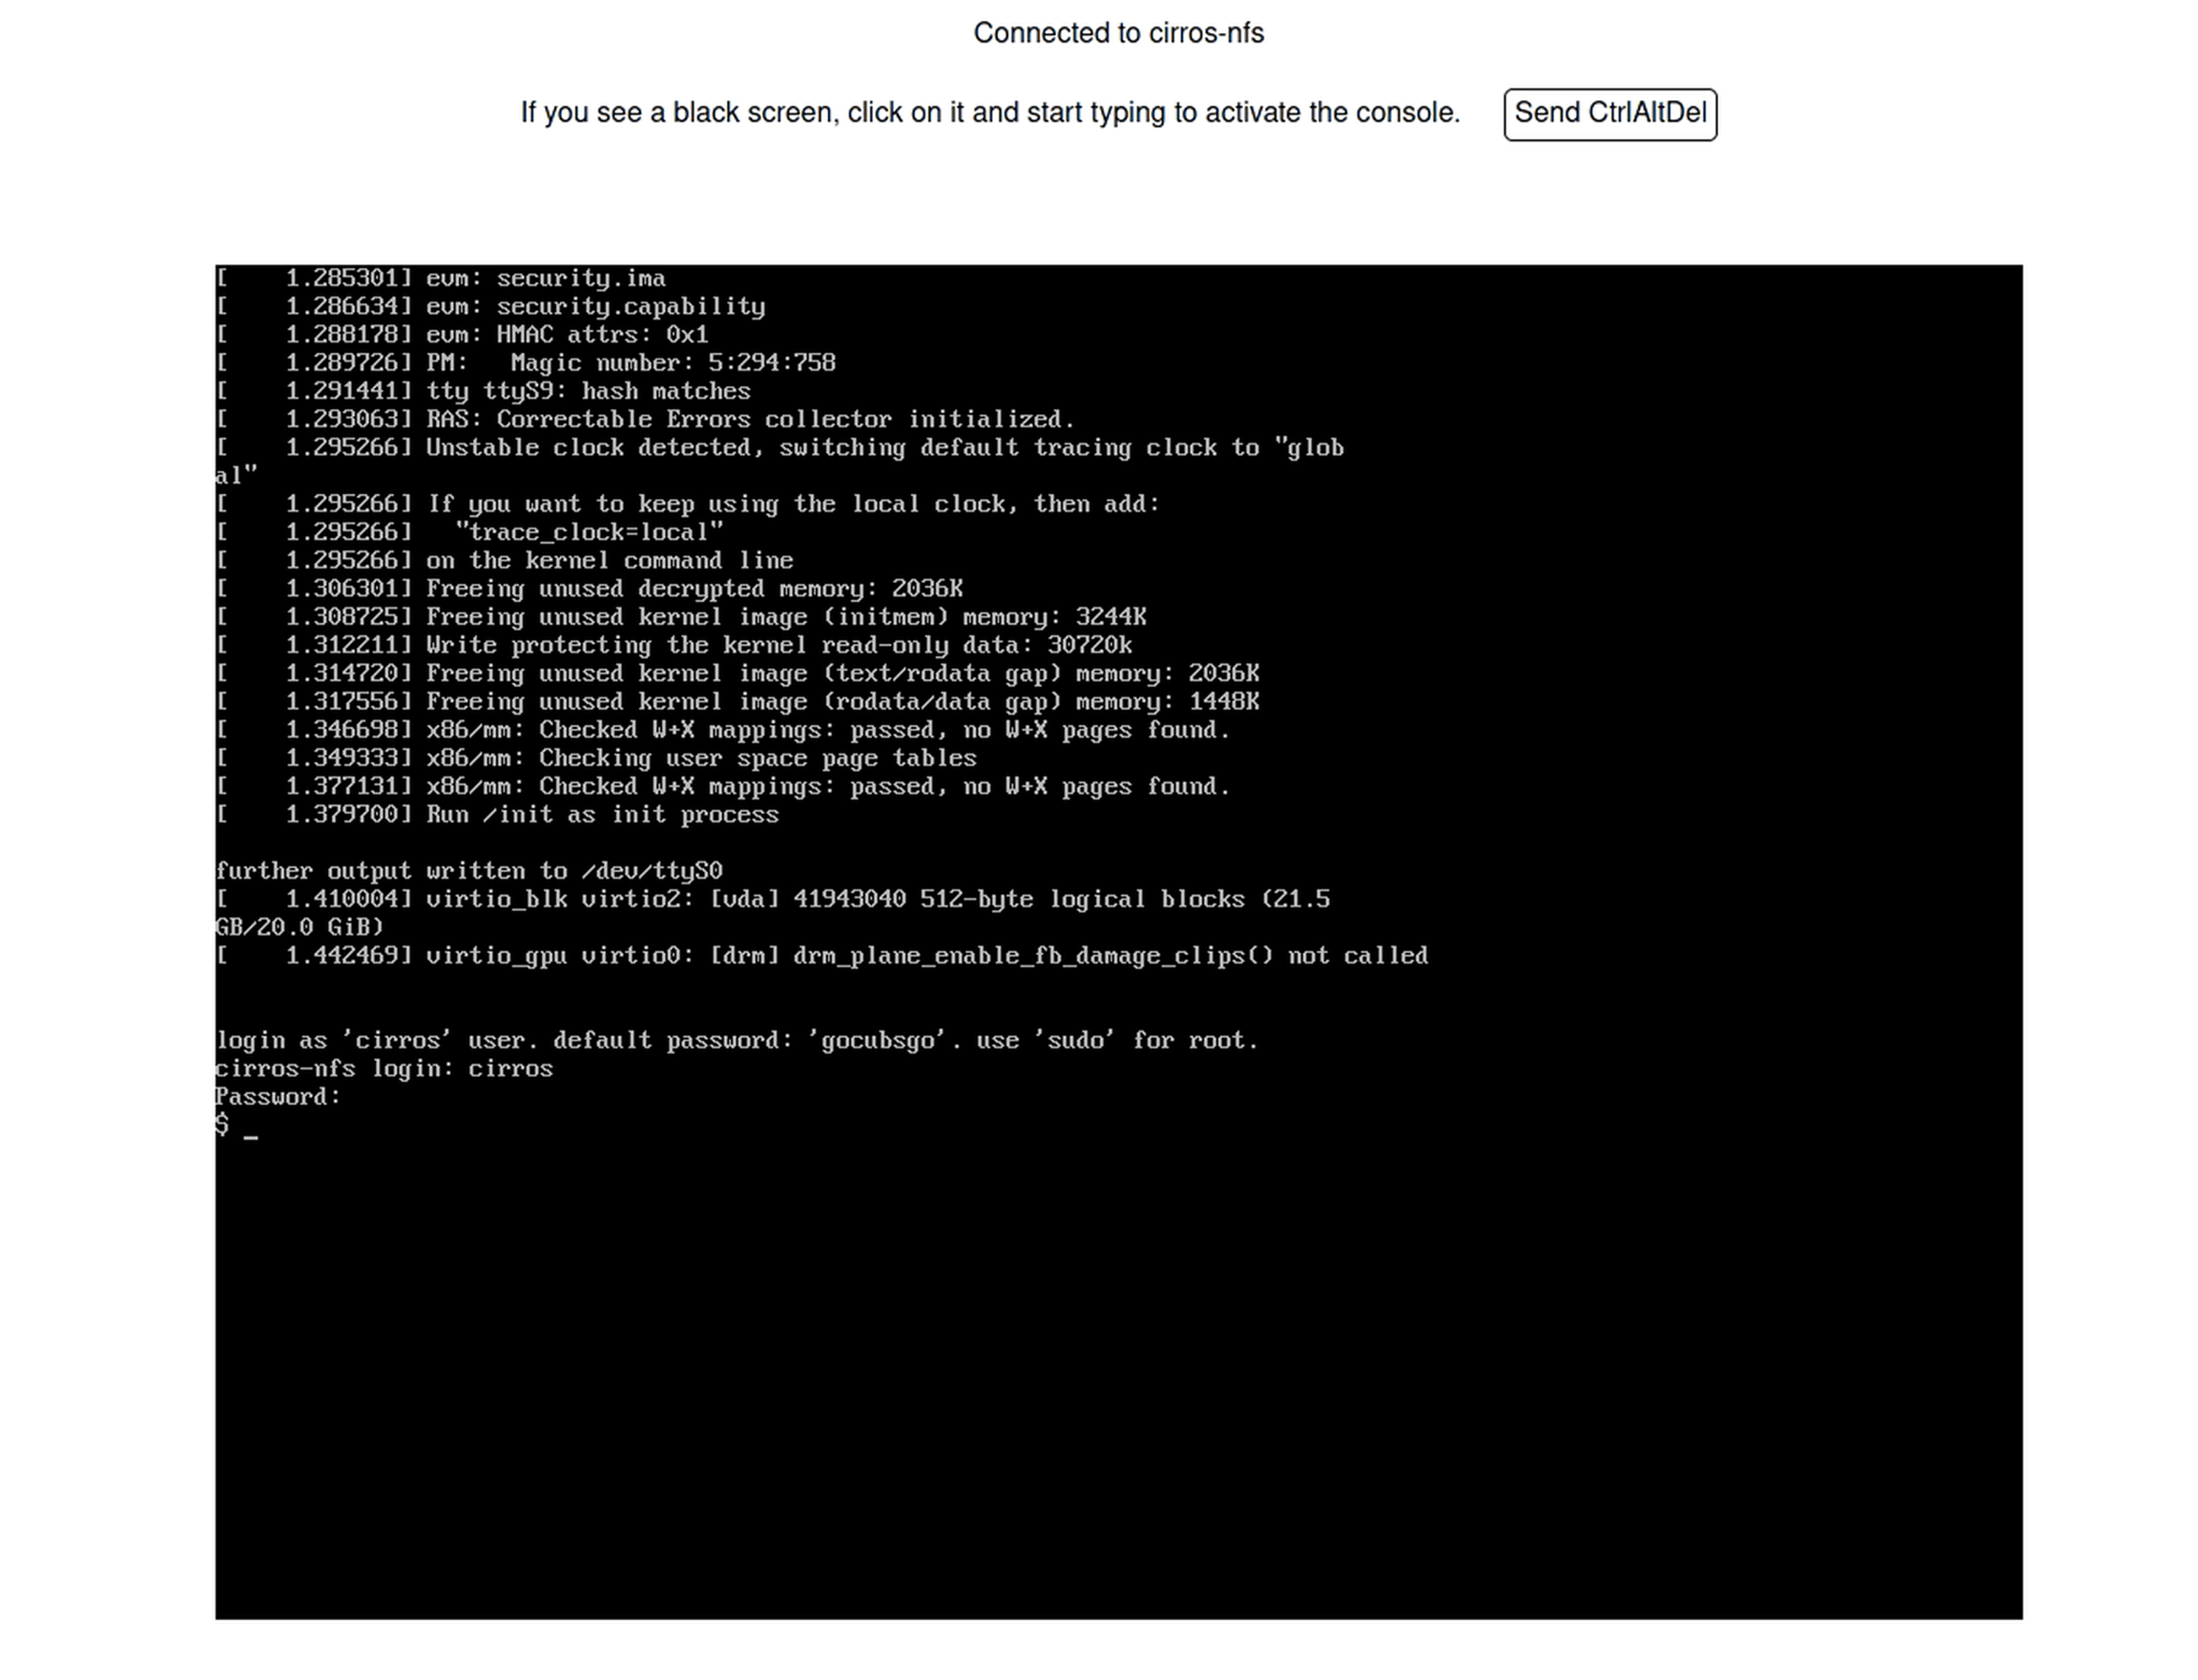This screenshot has width=2198, height=1680.
Task: Click the 'trace_clock=local' log line
Action: point(588,533)
